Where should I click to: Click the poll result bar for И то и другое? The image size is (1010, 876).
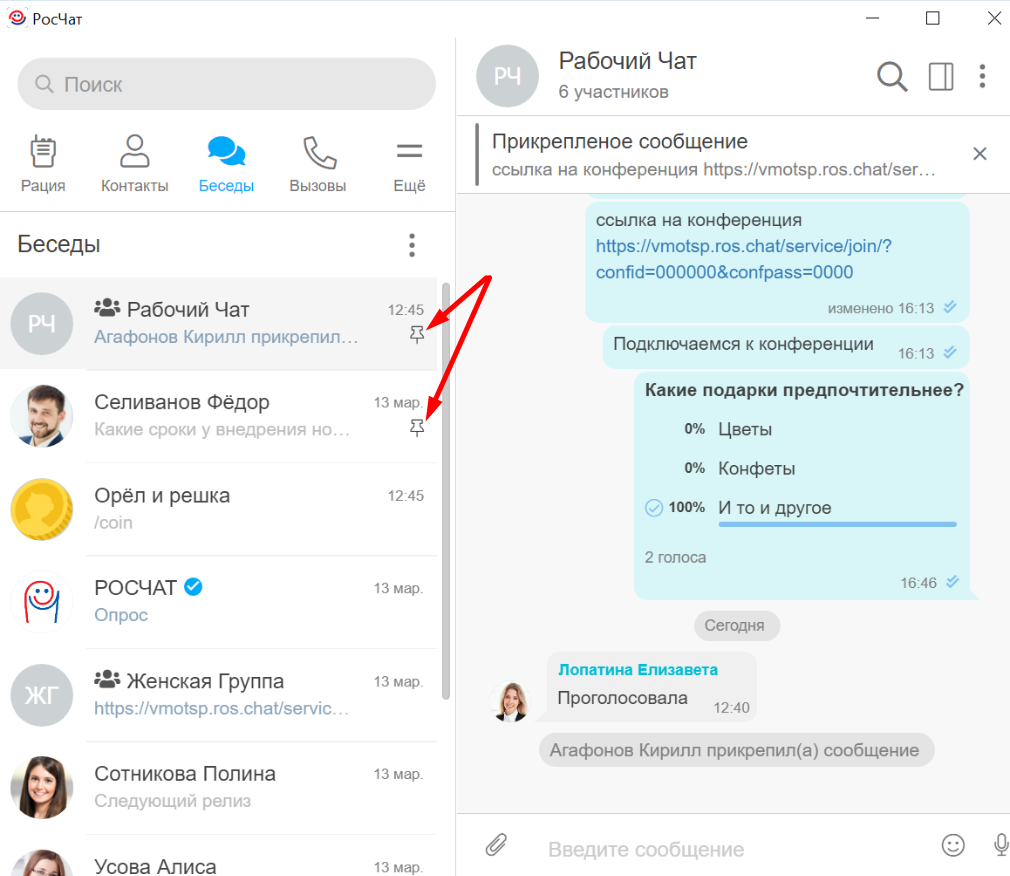[x=837, y=523]
